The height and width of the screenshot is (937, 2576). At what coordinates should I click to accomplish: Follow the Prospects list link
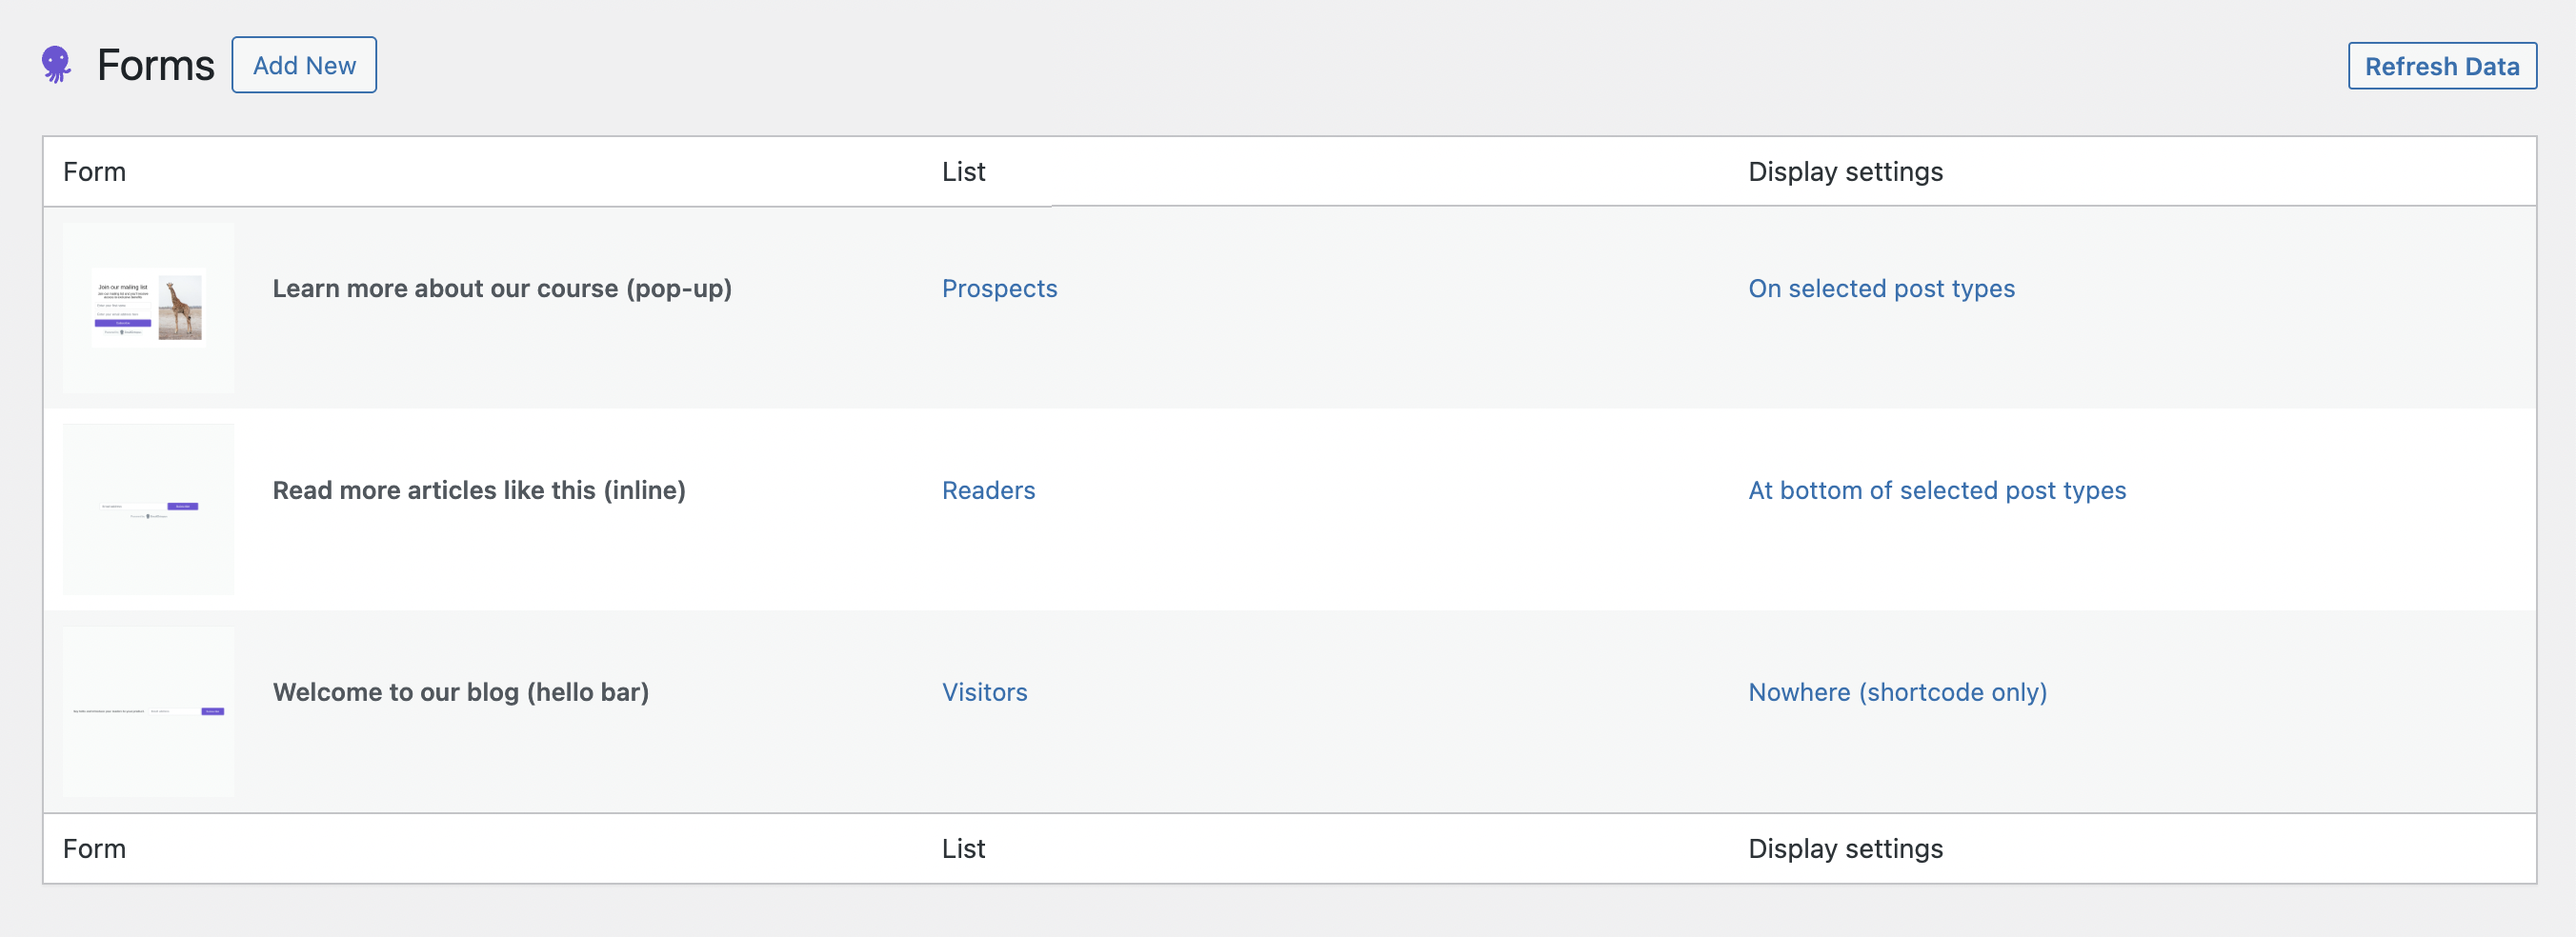click(x=999, y=289)
